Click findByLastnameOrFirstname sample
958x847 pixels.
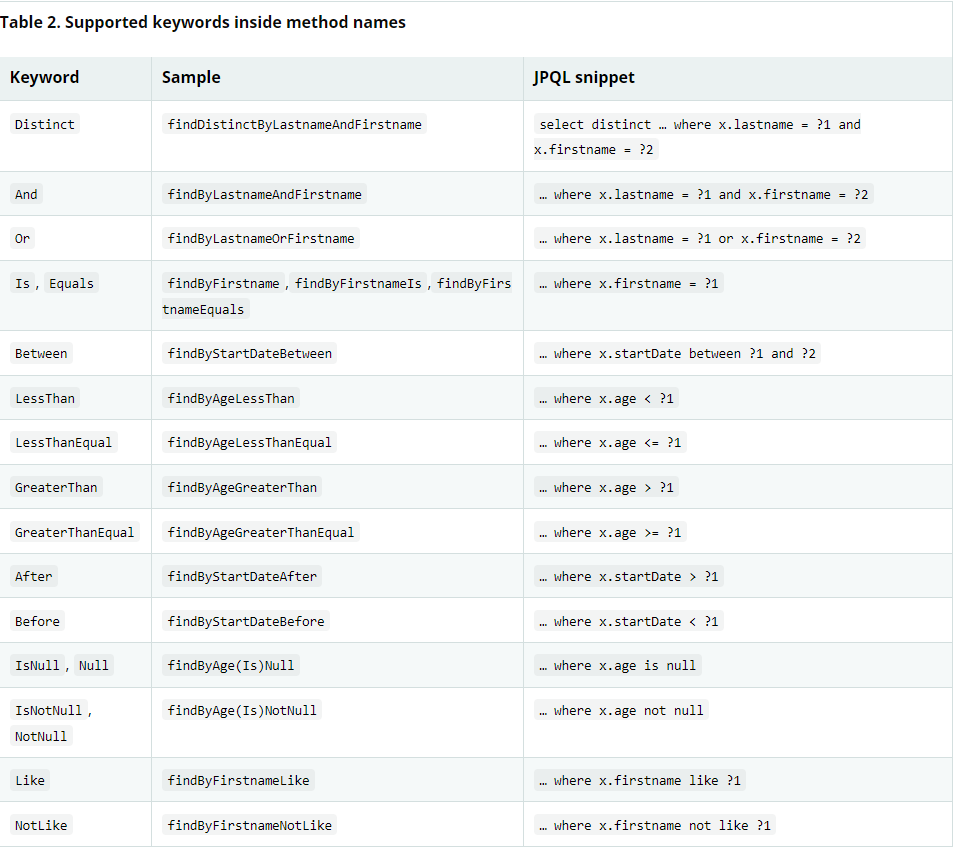point(261,238)
